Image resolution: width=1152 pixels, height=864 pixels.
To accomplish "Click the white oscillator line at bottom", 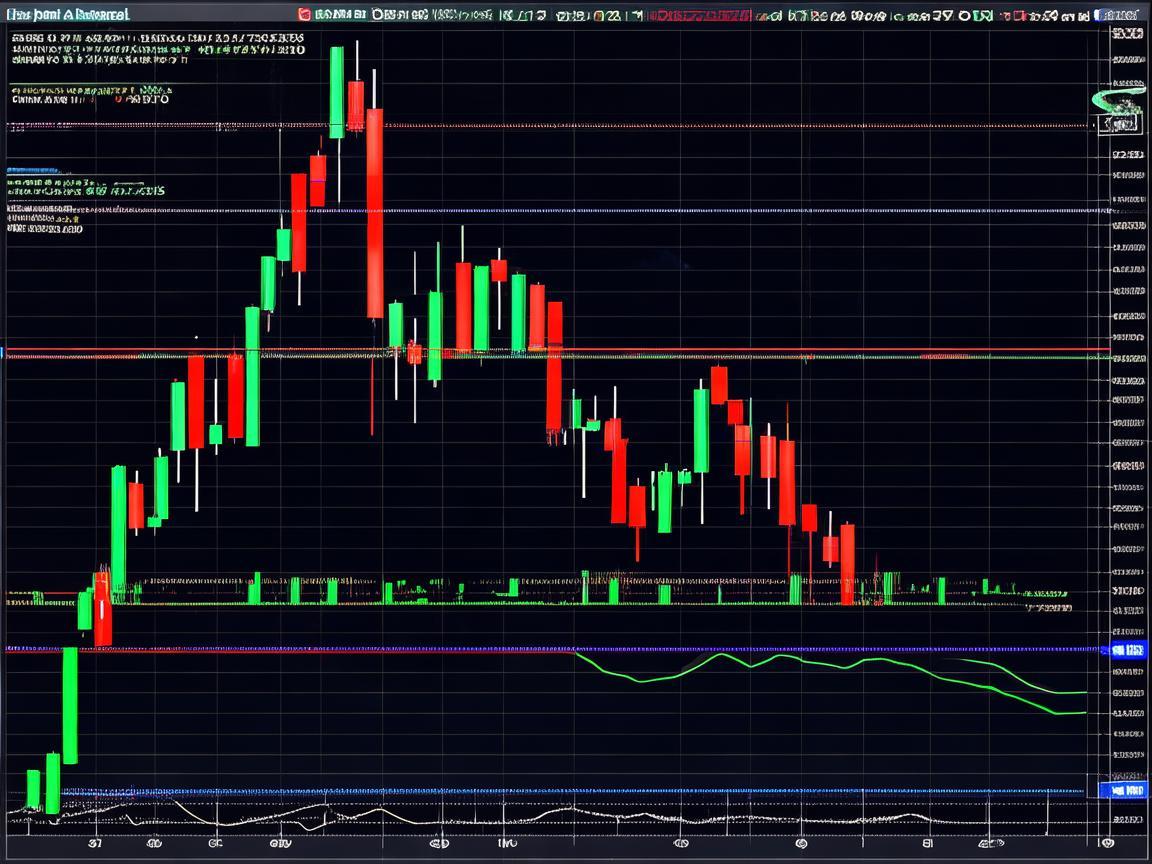I will [400, 815].
